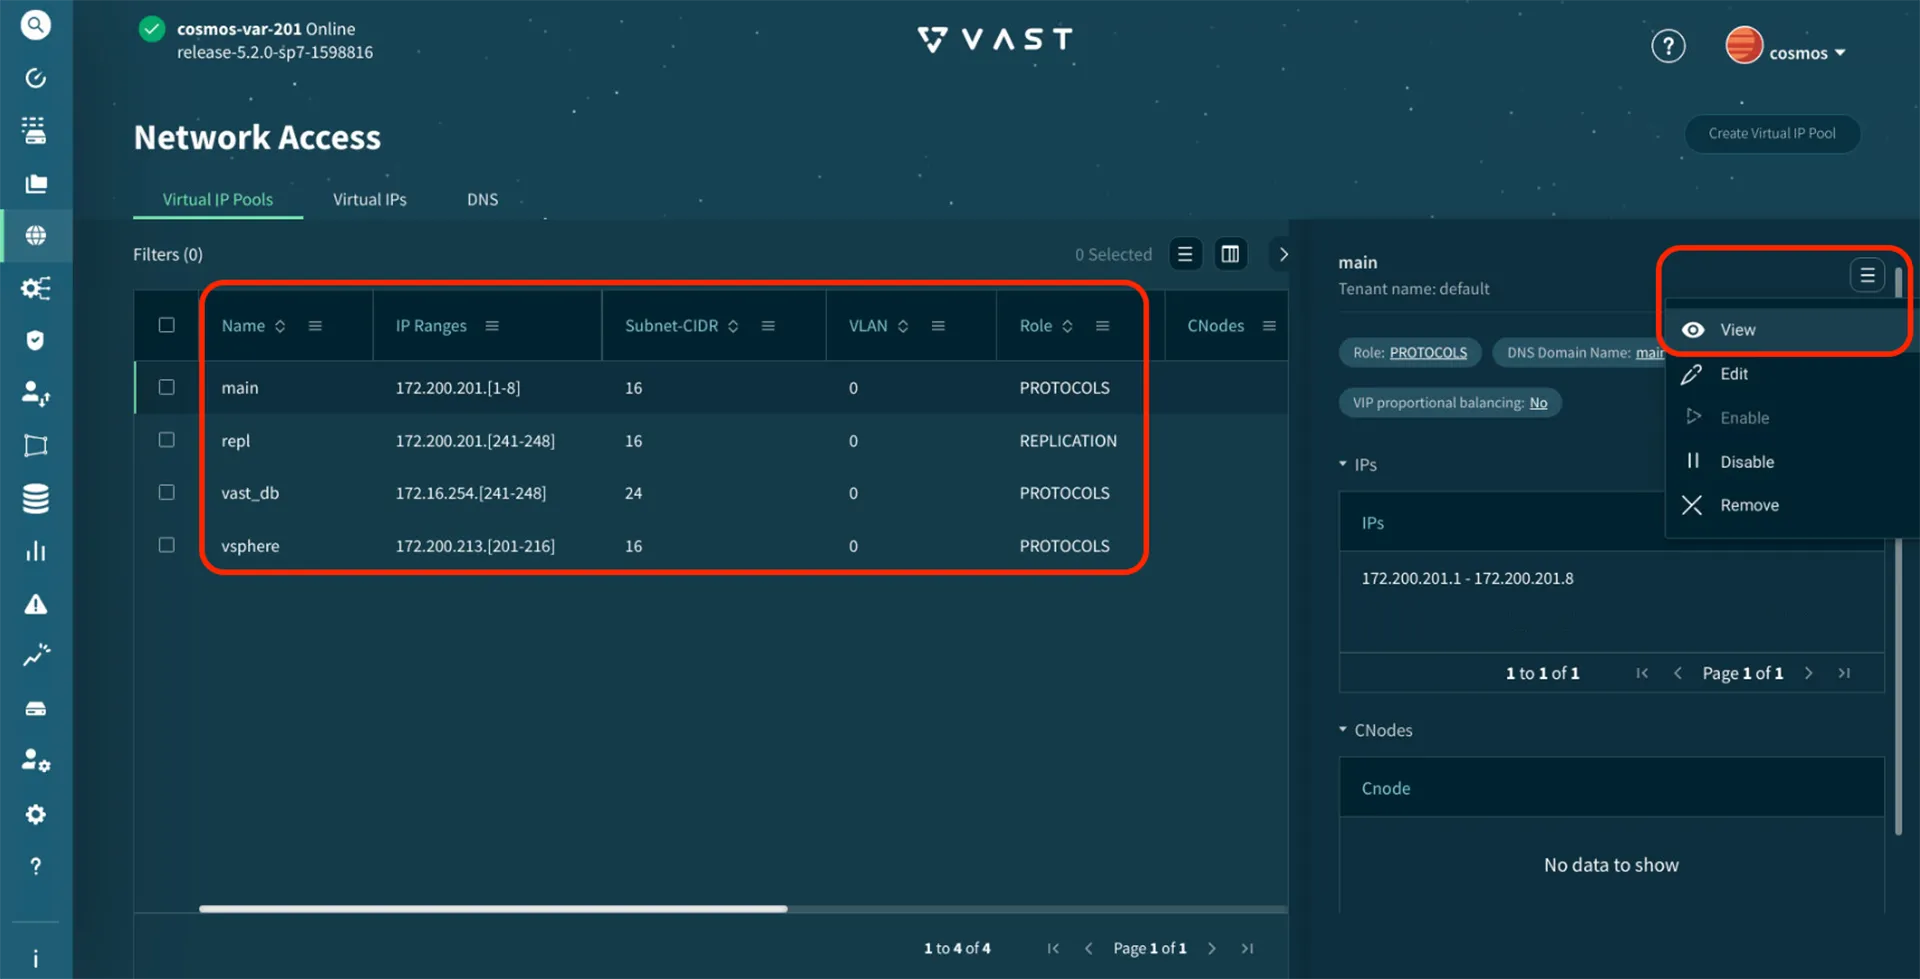
Task: Open the hardware drive sidebar icon
Action: coord(36,709)
